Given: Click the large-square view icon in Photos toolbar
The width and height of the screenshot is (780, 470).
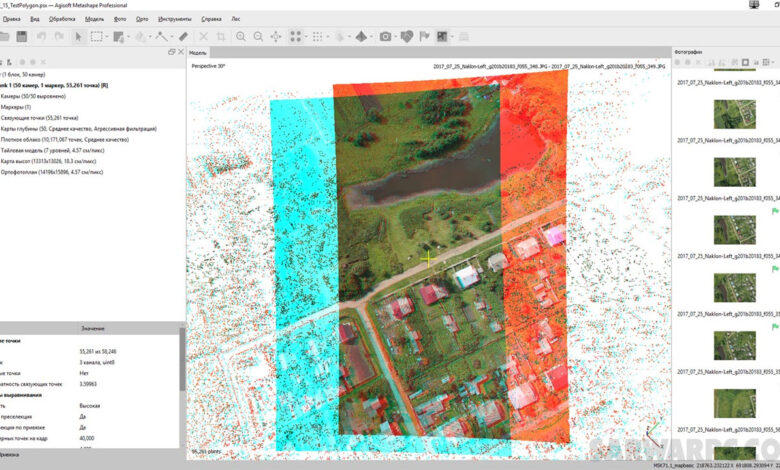Looking at the screenshot, I should [745, 62].
